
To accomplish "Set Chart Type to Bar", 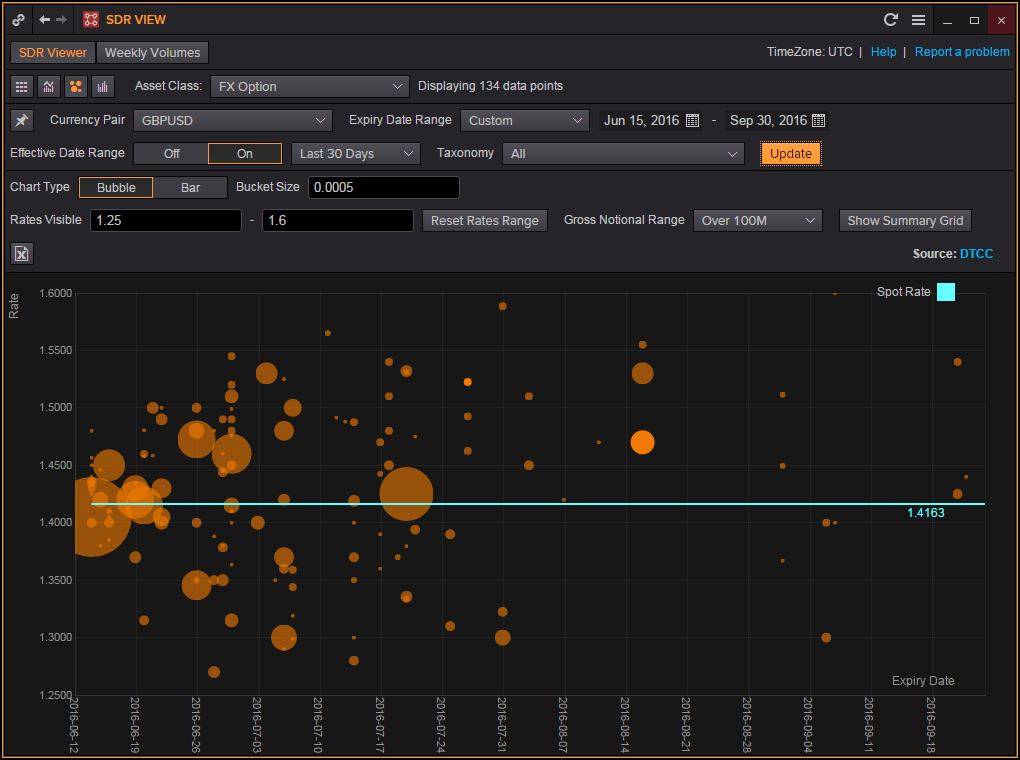I will 190,188.
